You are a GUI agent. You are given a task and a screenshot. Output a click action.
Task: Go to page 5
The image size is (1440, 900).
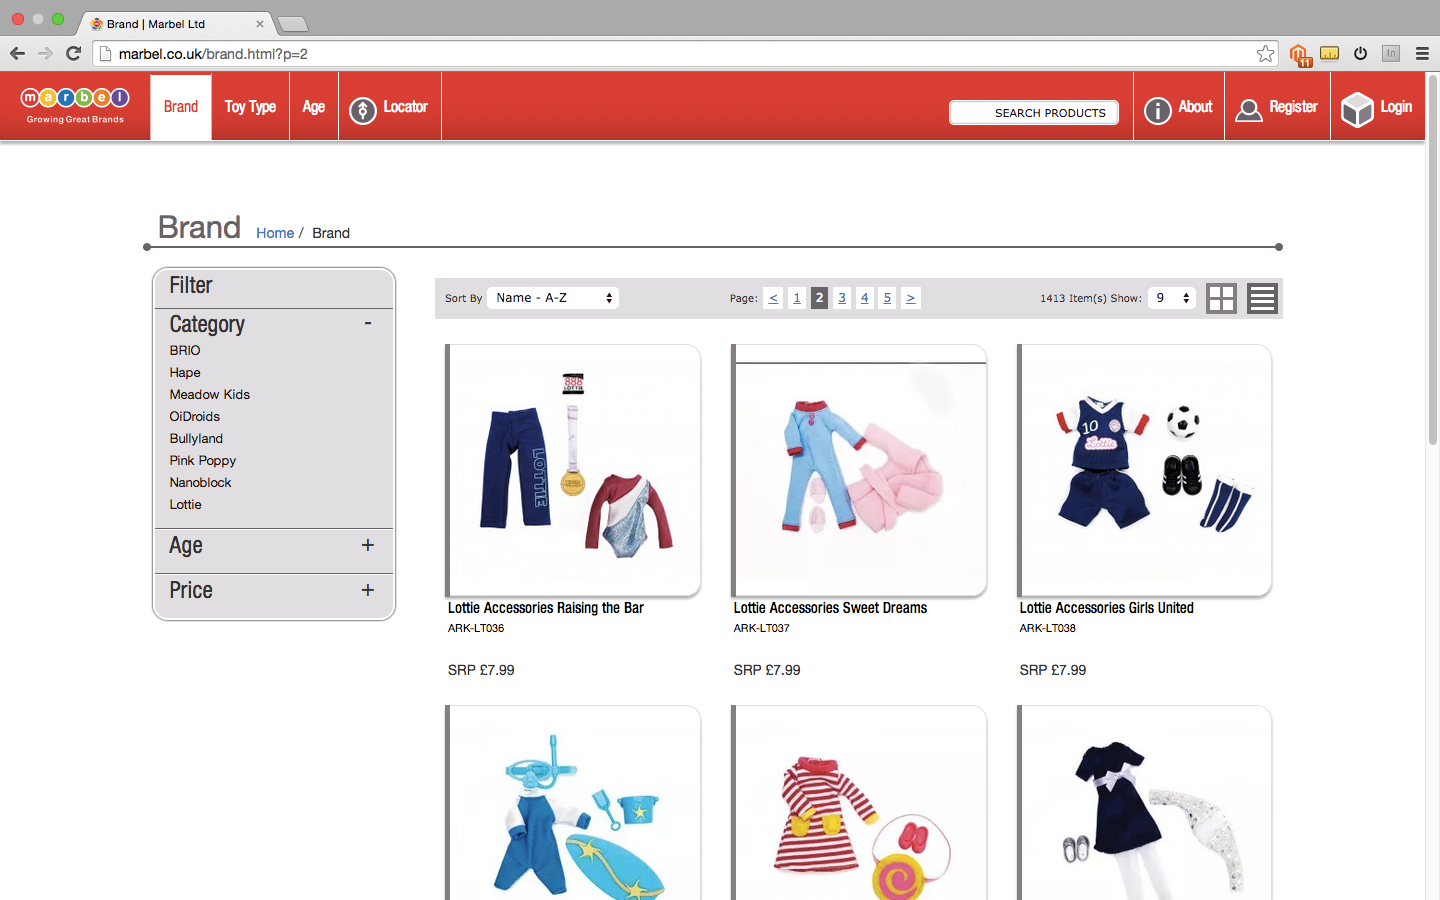click(x=887, y=298)
